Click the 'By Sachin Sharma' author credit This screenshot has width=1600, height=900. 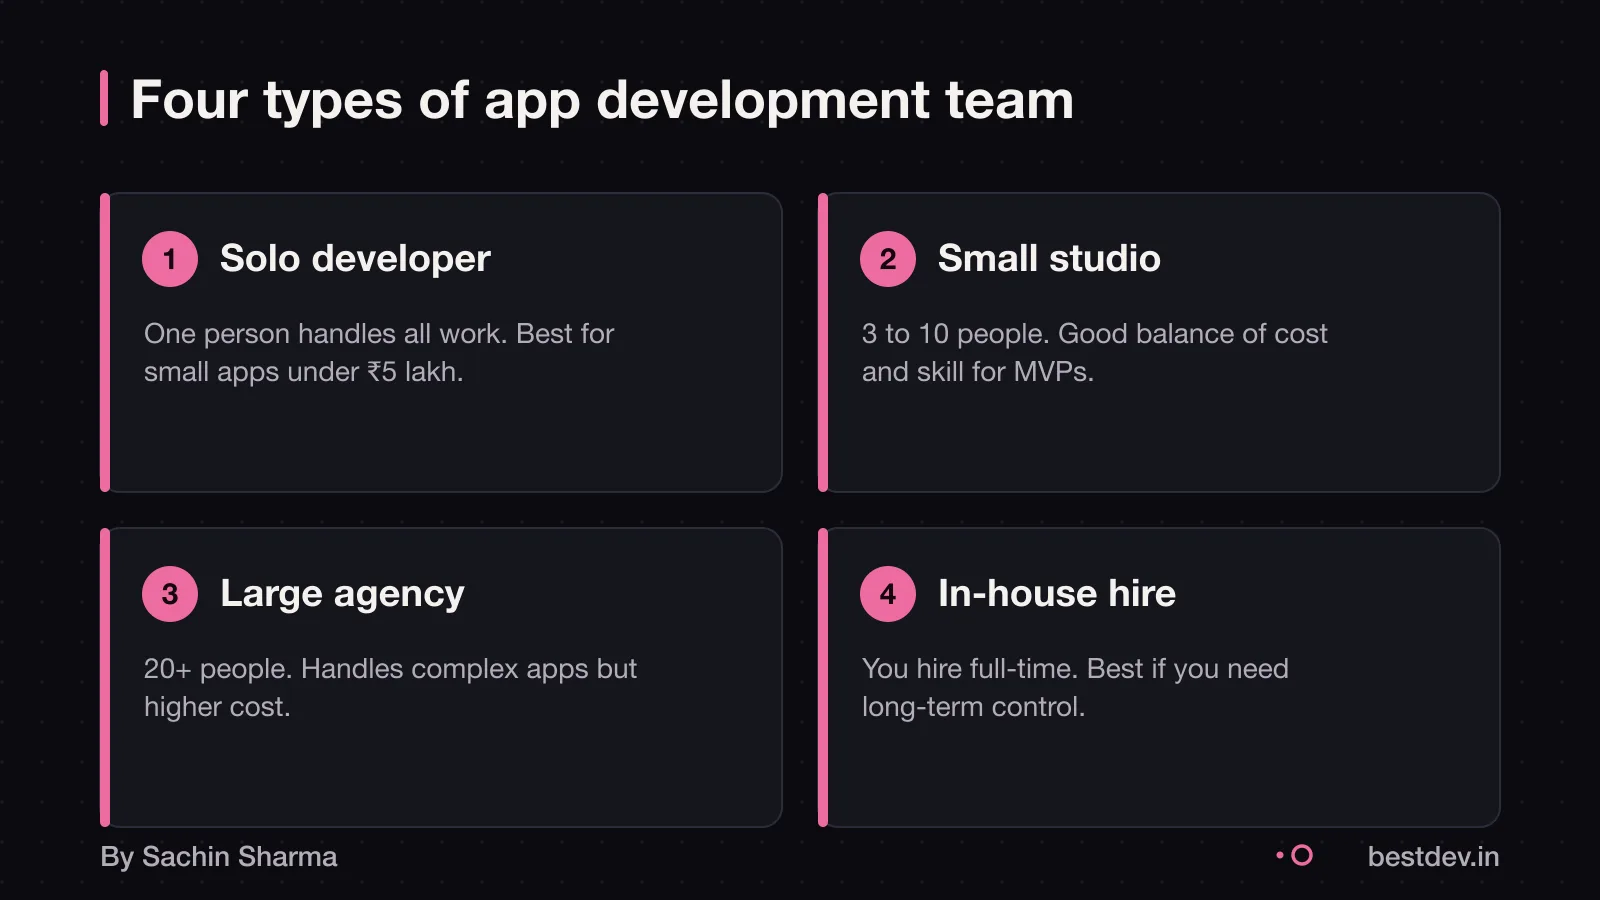219,857
